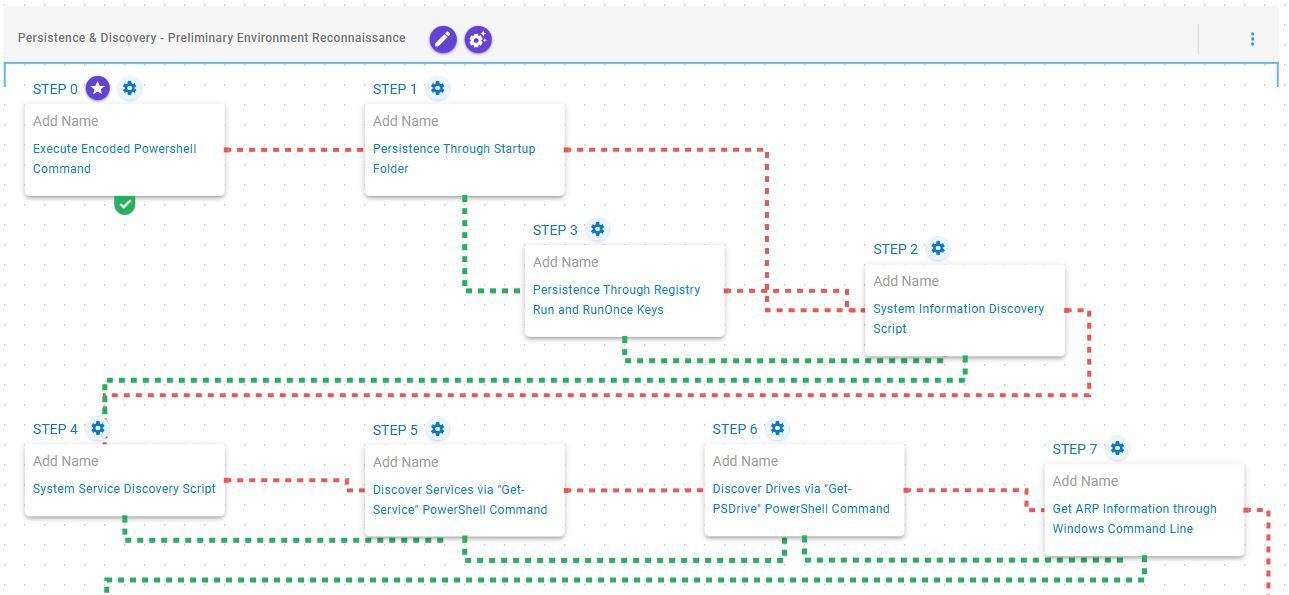Open STEP 2 gear settings

click(x=937, y=249)
